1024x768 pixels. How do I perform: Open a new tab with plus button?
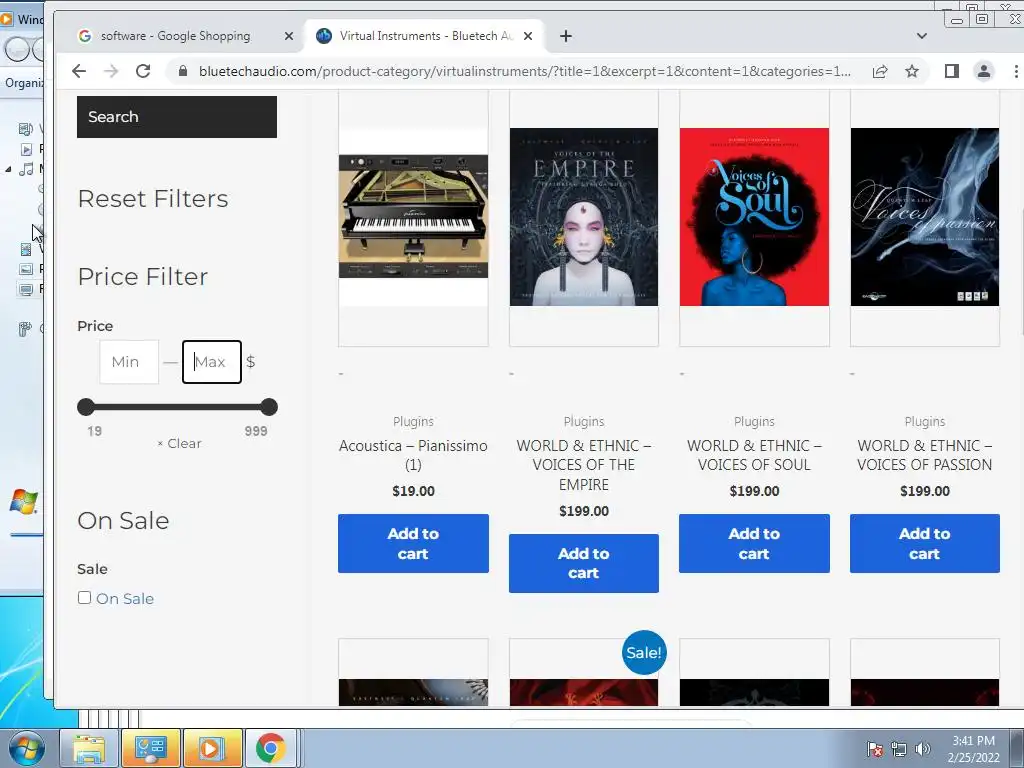(566, 36)
